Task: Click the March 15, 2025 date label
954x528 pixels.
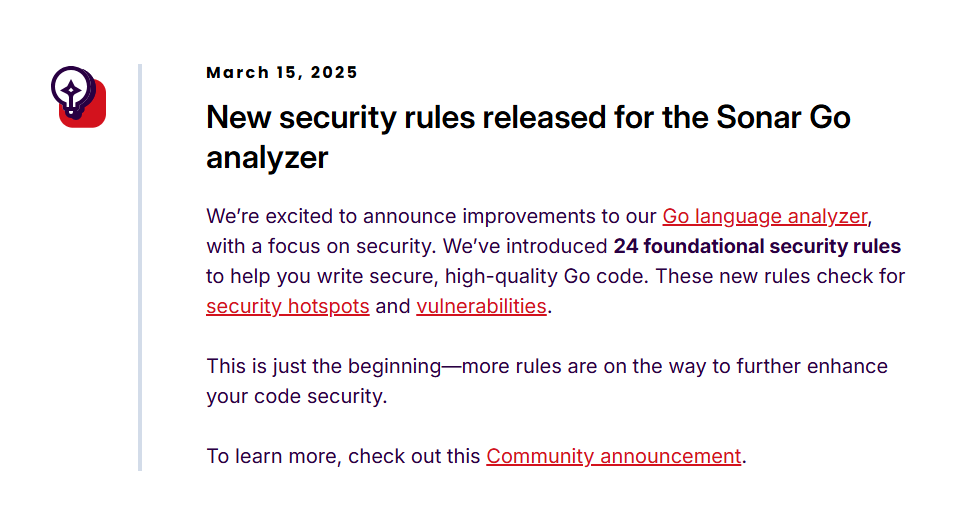Action: 282,72
